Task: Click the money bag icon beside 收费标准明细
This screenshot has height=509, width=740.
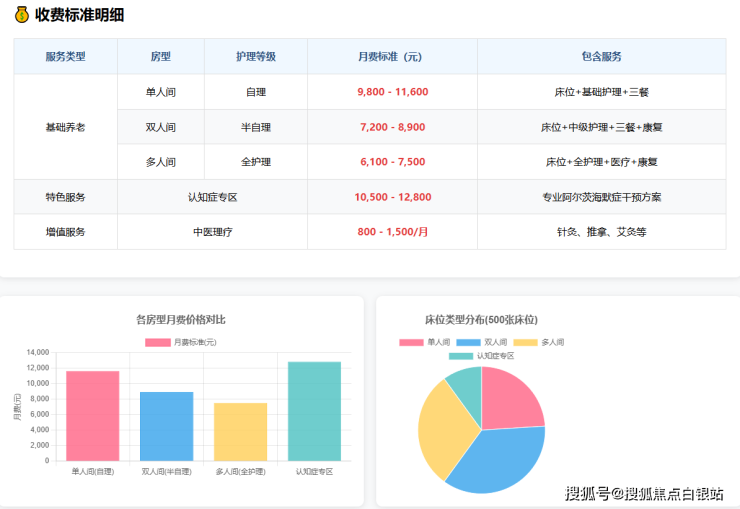Action: tap(21, 15)
